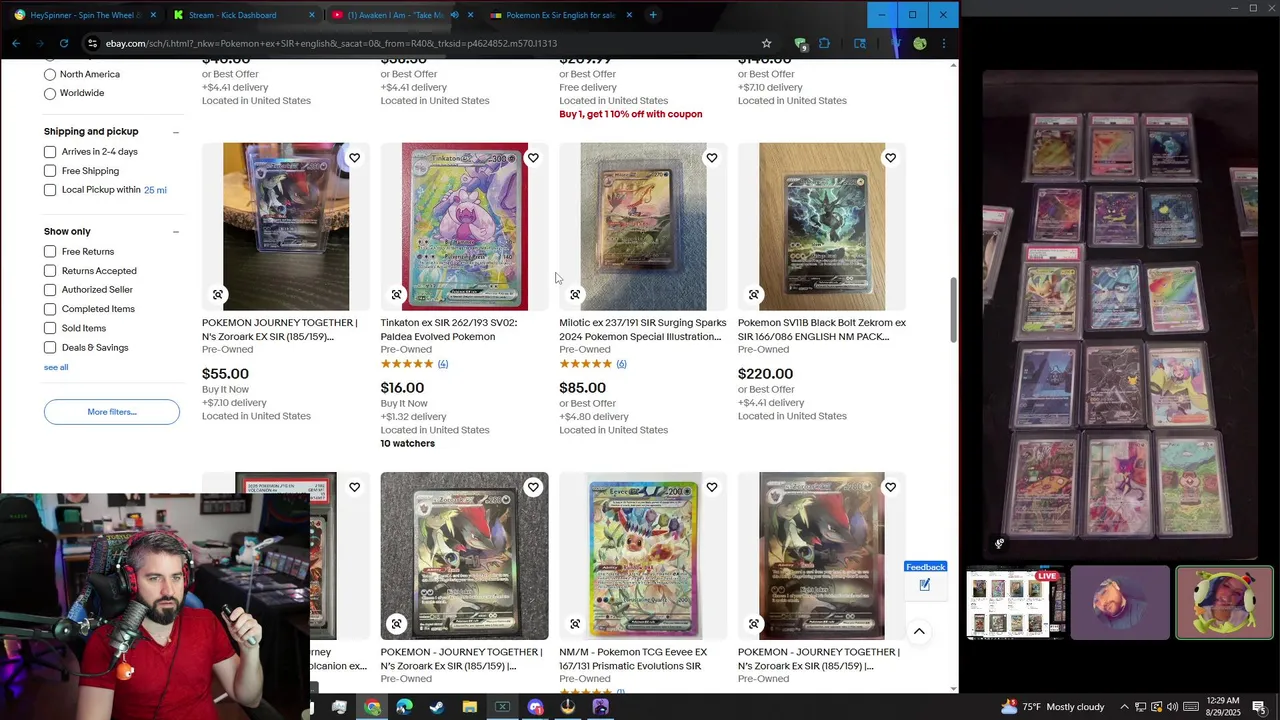Go back to previous browser page
Screen dimensions: 1280x720
tap(16, 43)
